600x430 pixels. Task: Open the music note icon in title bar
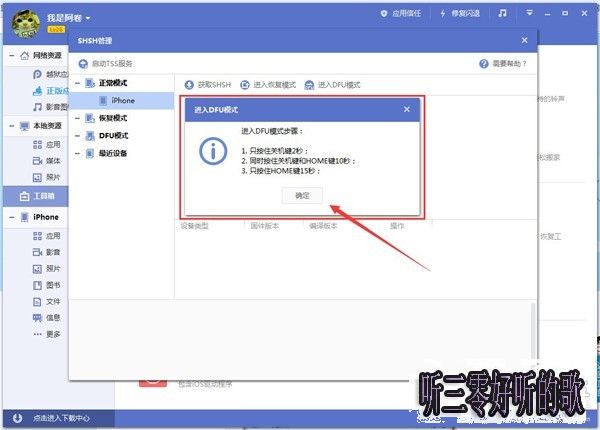click(x=502, y=13)
